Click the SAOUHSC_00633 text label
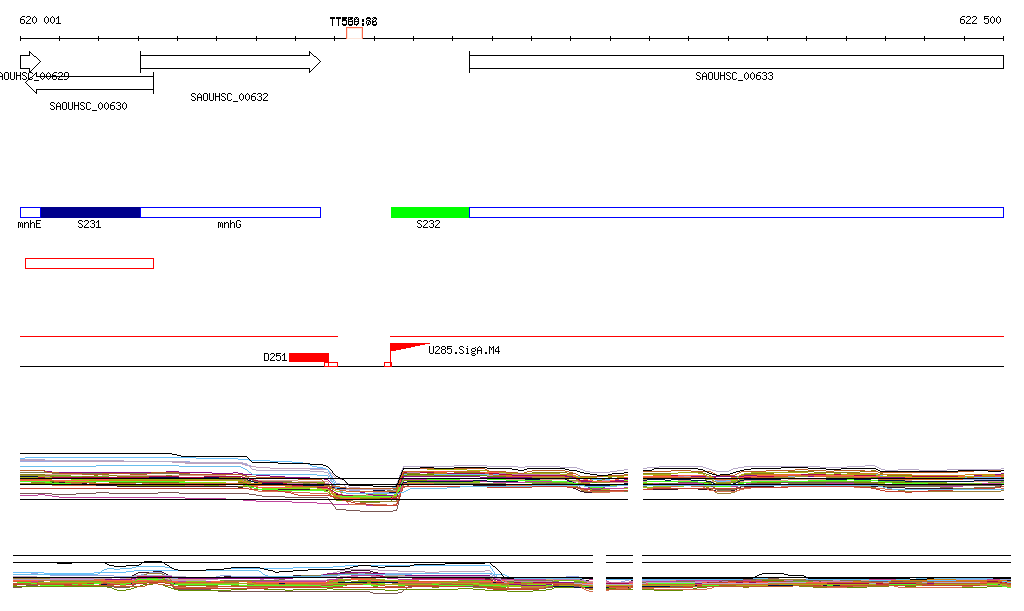This screenshot has width=1024, height=611. 734,76
